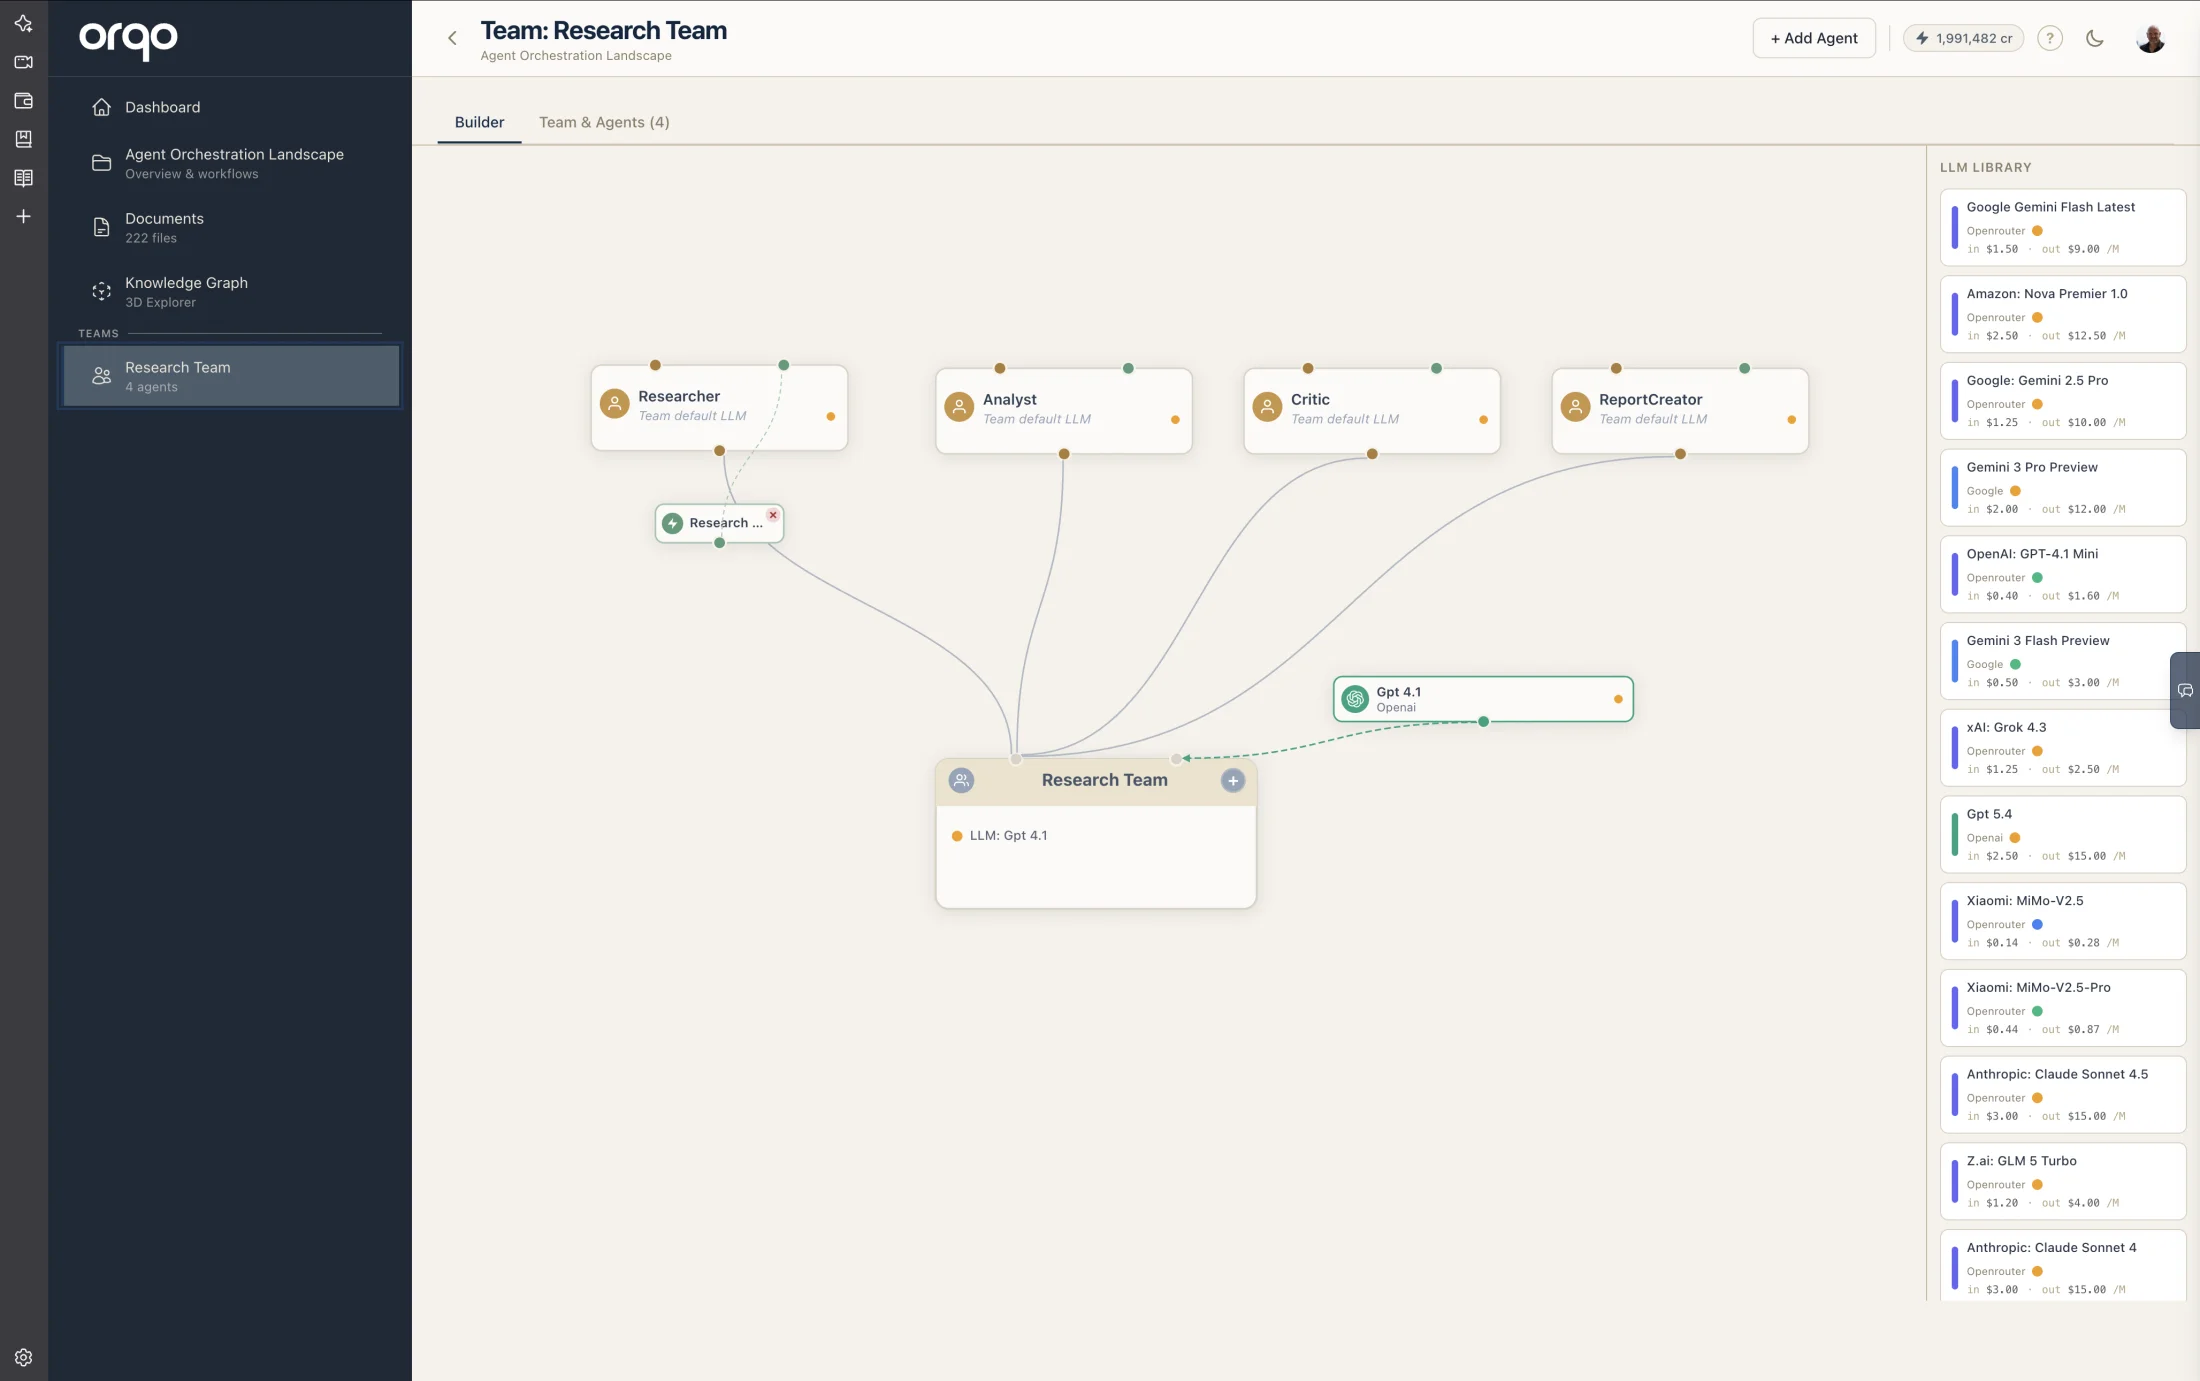Select the Gpt 4.1 Openai node
This screenshot has width=2200, height=1381.
1483,699
